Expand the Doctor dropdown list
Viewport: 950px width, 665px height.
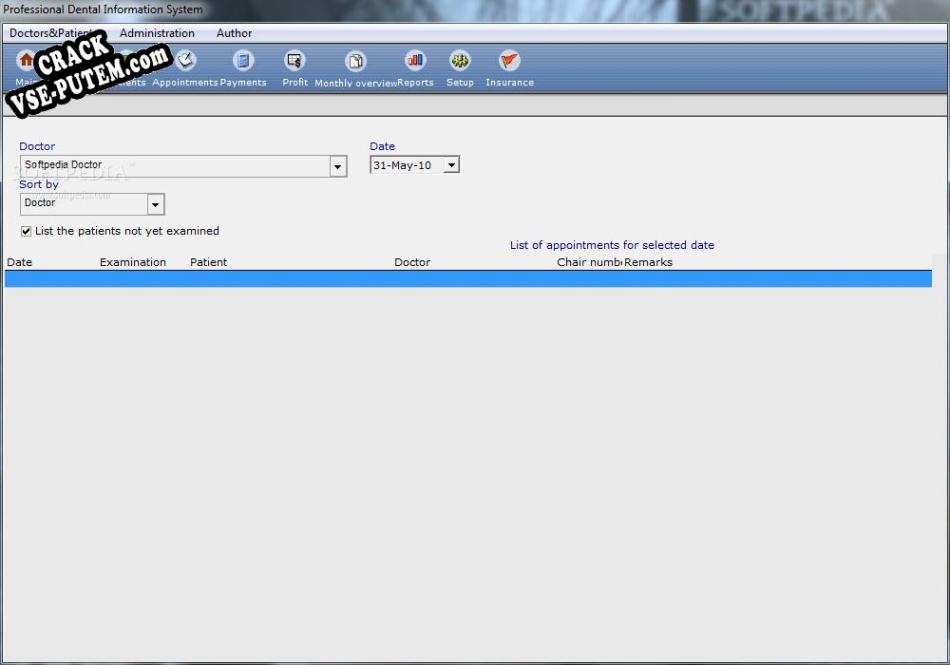338,167
